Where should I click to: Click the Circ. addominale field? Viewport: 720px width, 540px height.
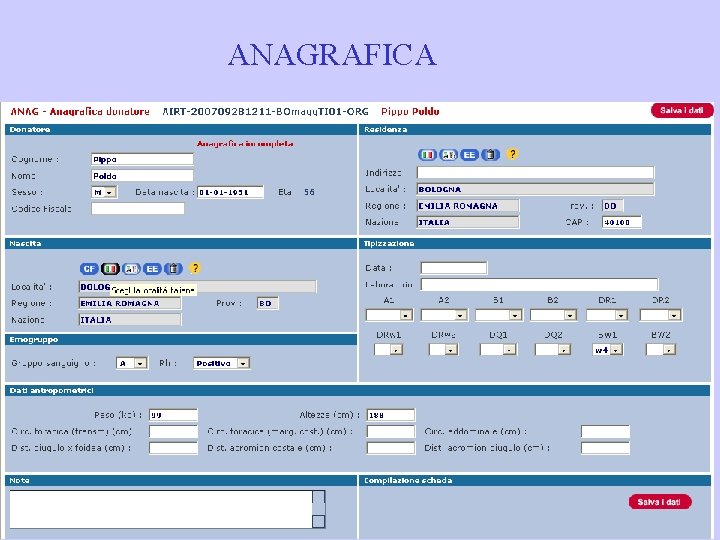pyautogui.click(x=605, y=432)
